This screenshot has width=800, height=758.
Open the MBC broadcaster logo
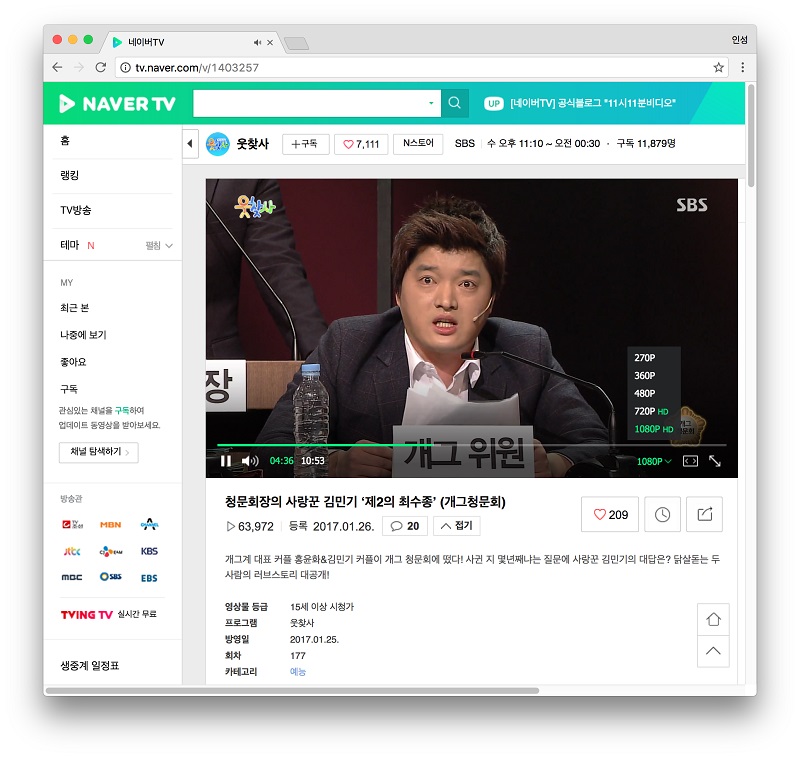click(x=72, y=577)
